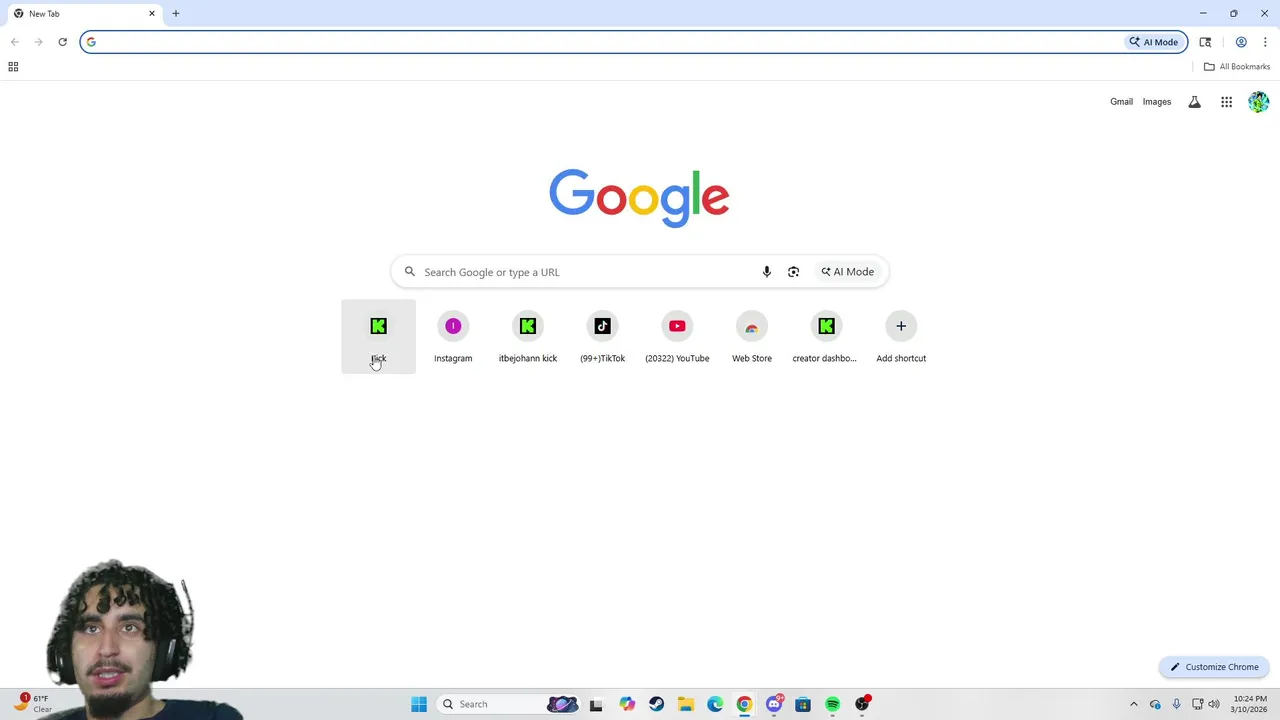Expand the hidden system tray icons chevron

click(1133, 704)
